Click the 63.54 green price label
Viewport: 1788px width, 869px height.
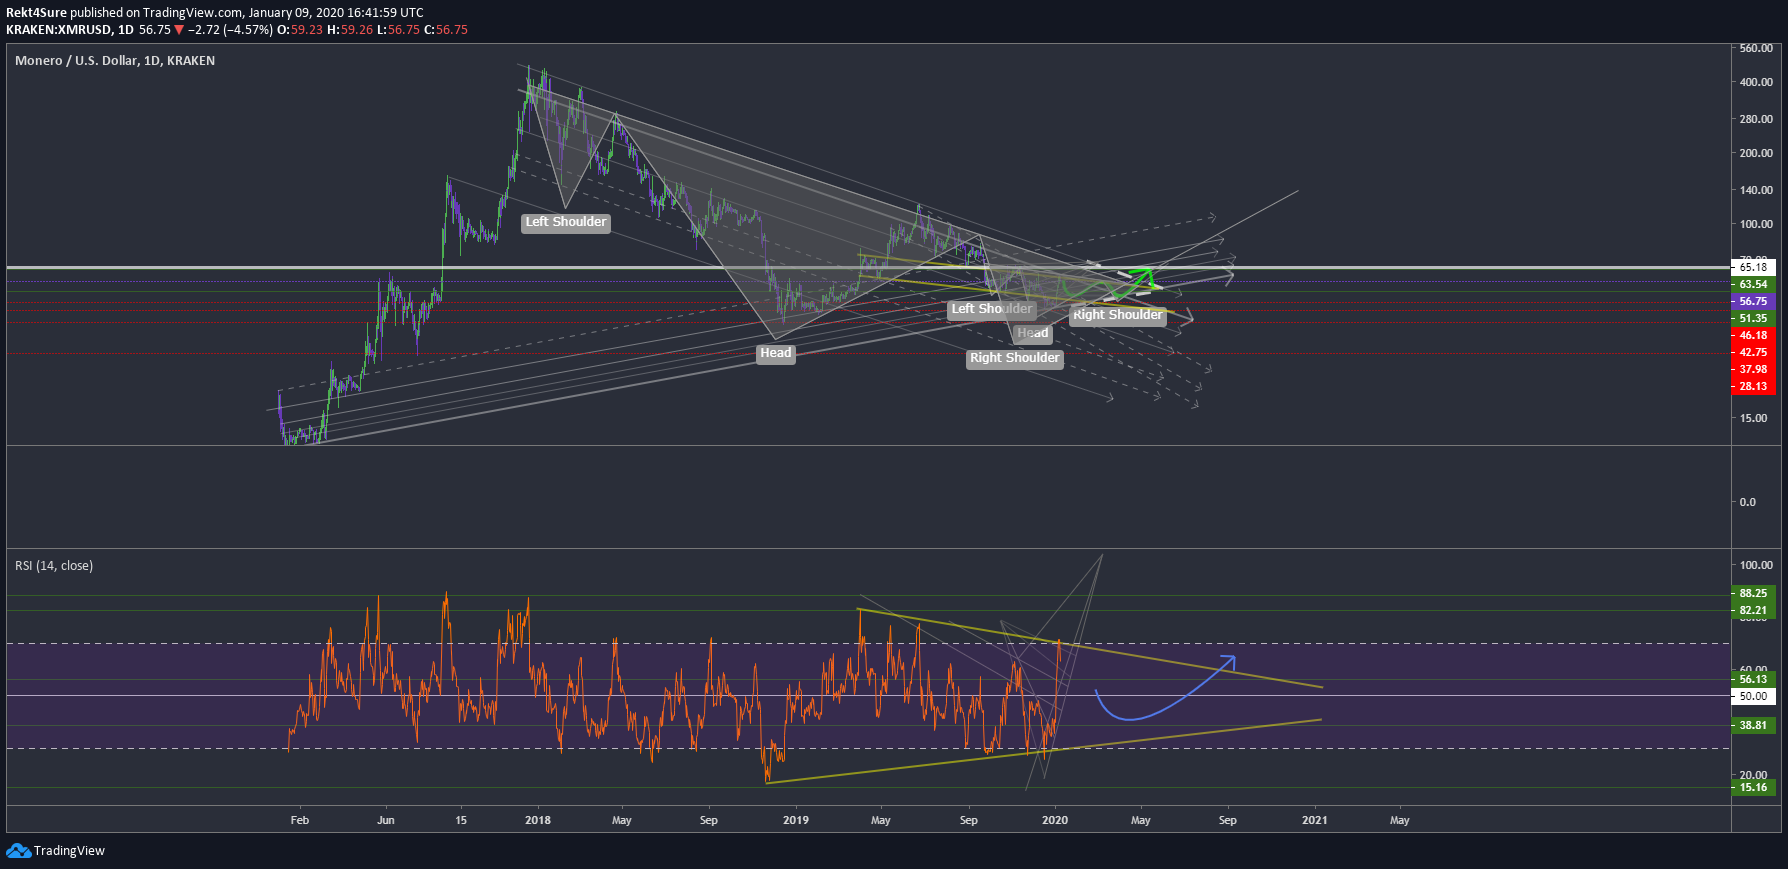[1753, 284]
